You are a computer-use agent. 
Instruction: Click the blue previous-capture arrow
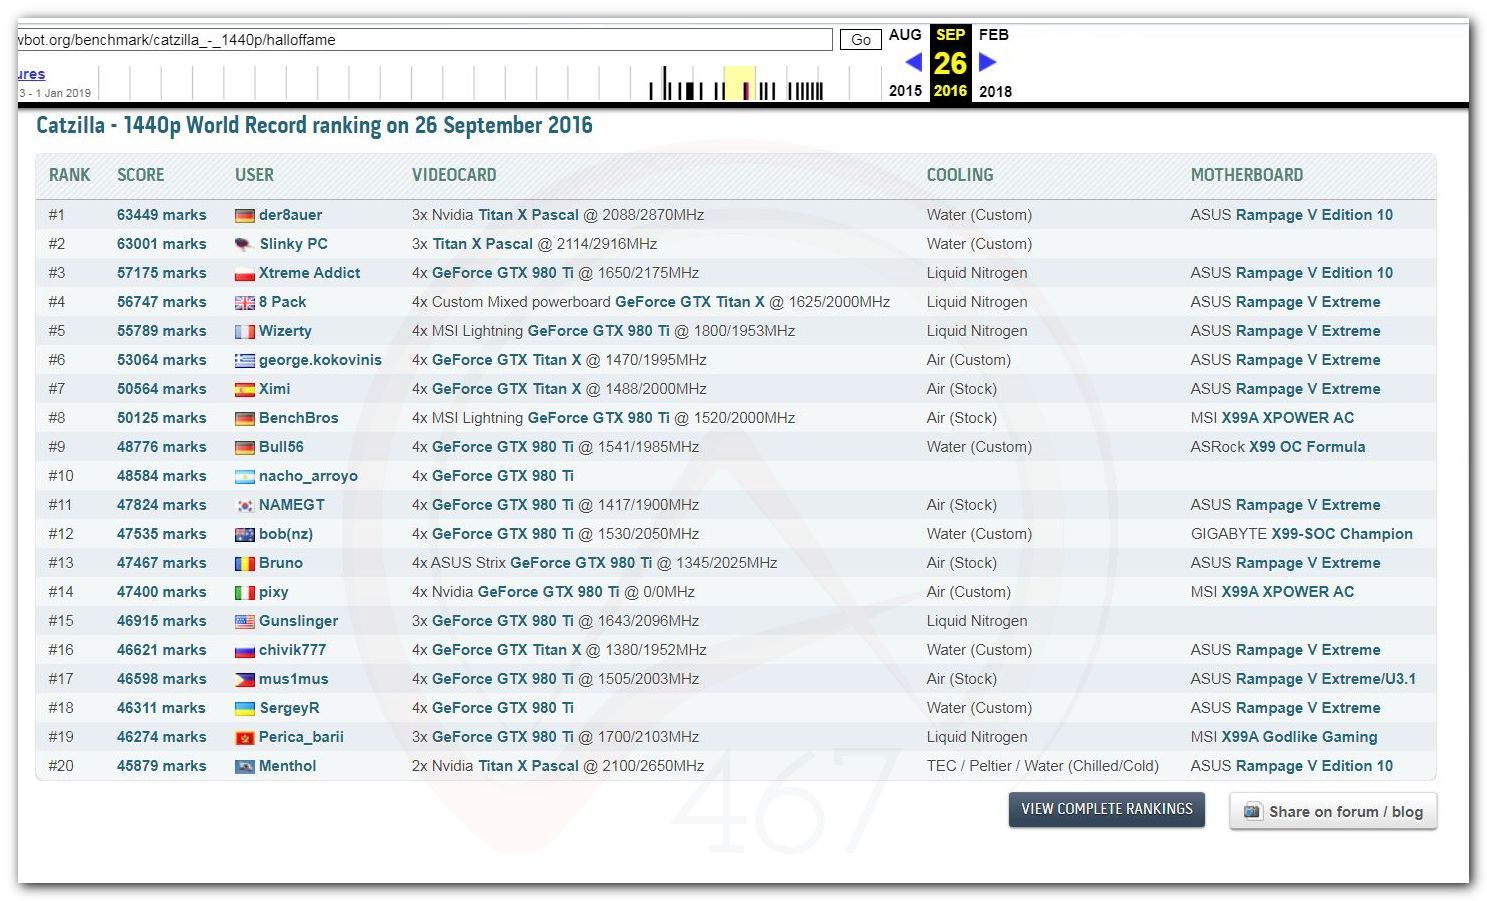(912, 62)
